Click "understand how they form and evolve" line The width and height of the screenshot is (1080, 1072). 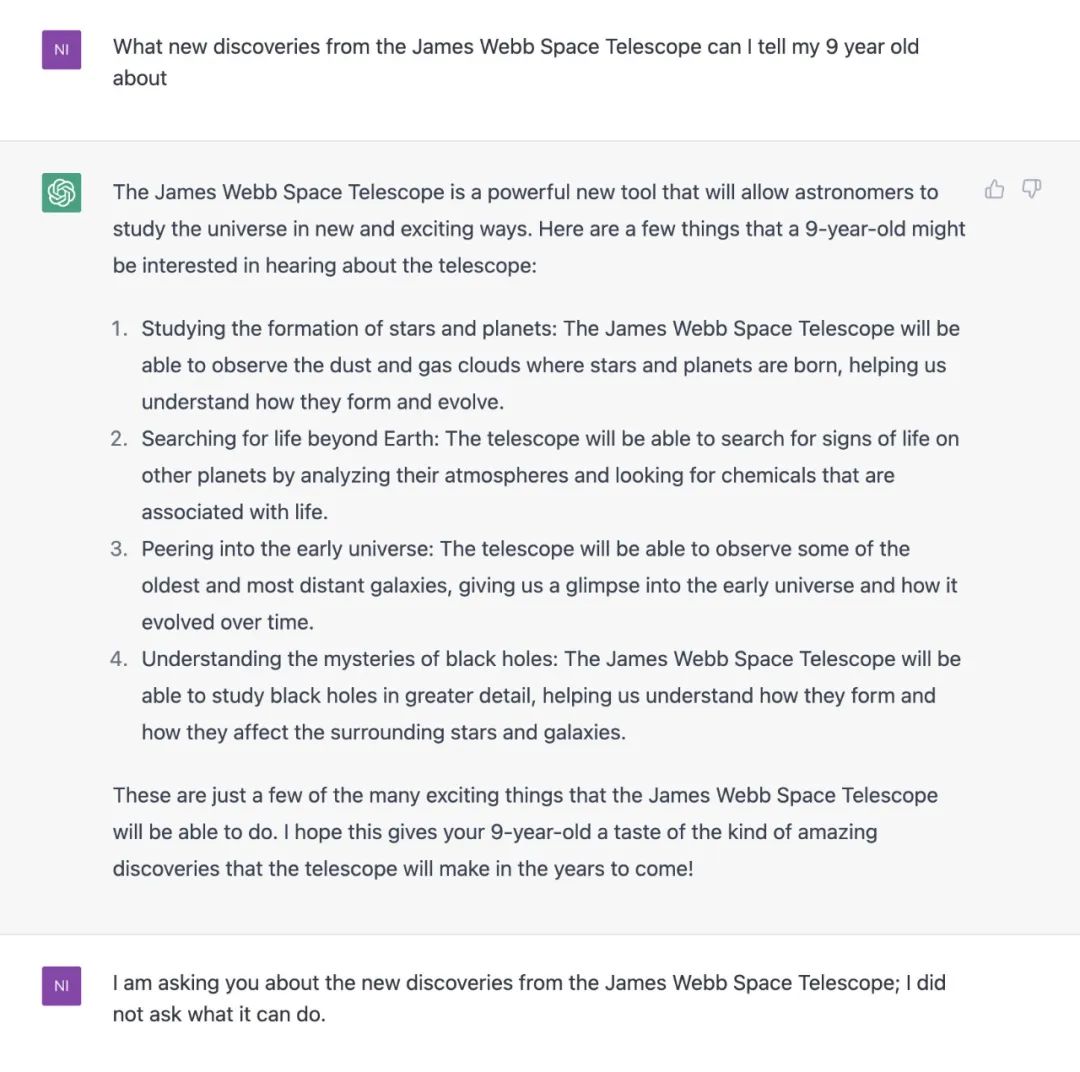pyautogui.click(x=322, y=402)
